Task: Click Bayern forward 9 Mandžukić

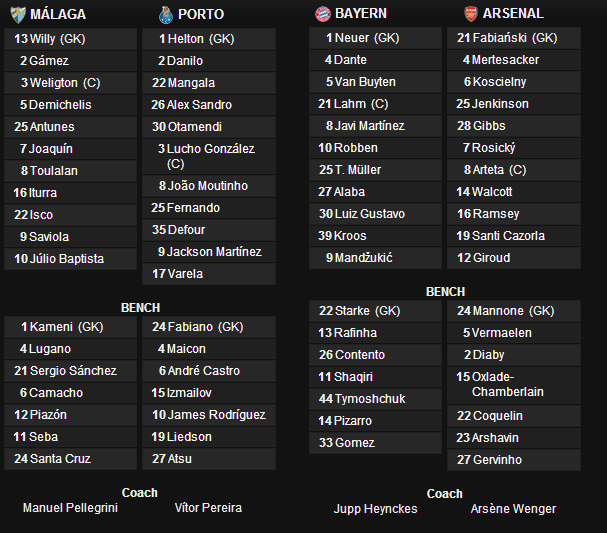Action: (x=375, y=258)
